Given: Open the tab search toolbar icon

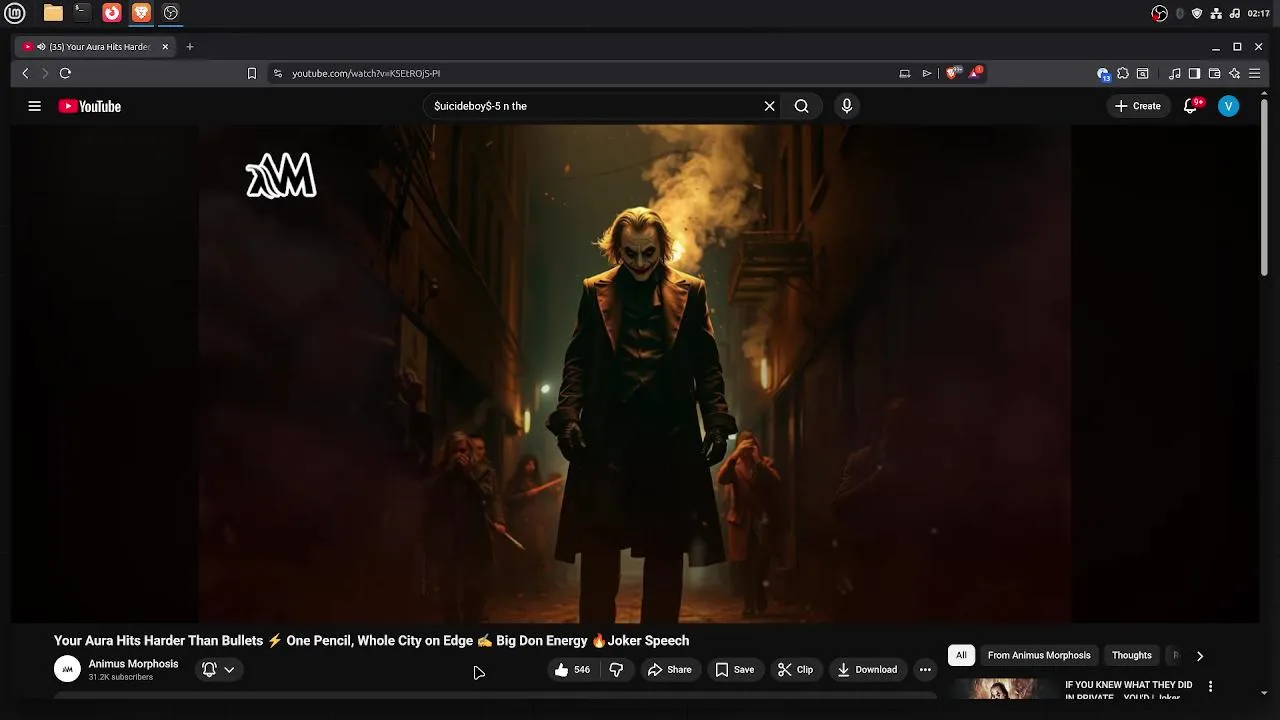Looking at the screenshot, I should click(1142, 73).
